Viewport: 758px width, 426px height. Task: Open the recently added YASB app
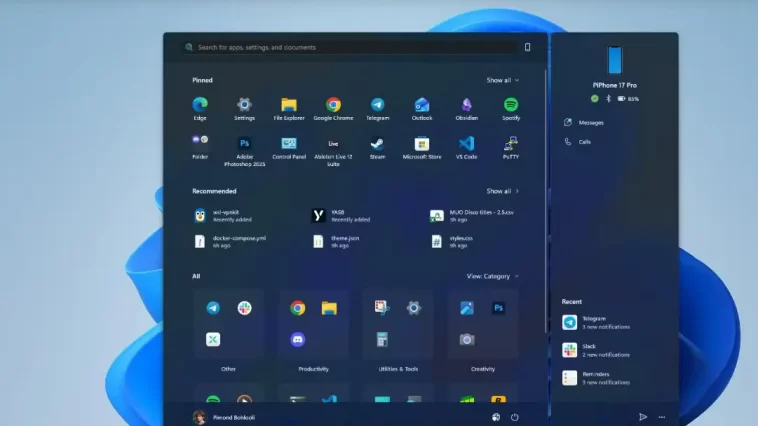coord(341,216)
